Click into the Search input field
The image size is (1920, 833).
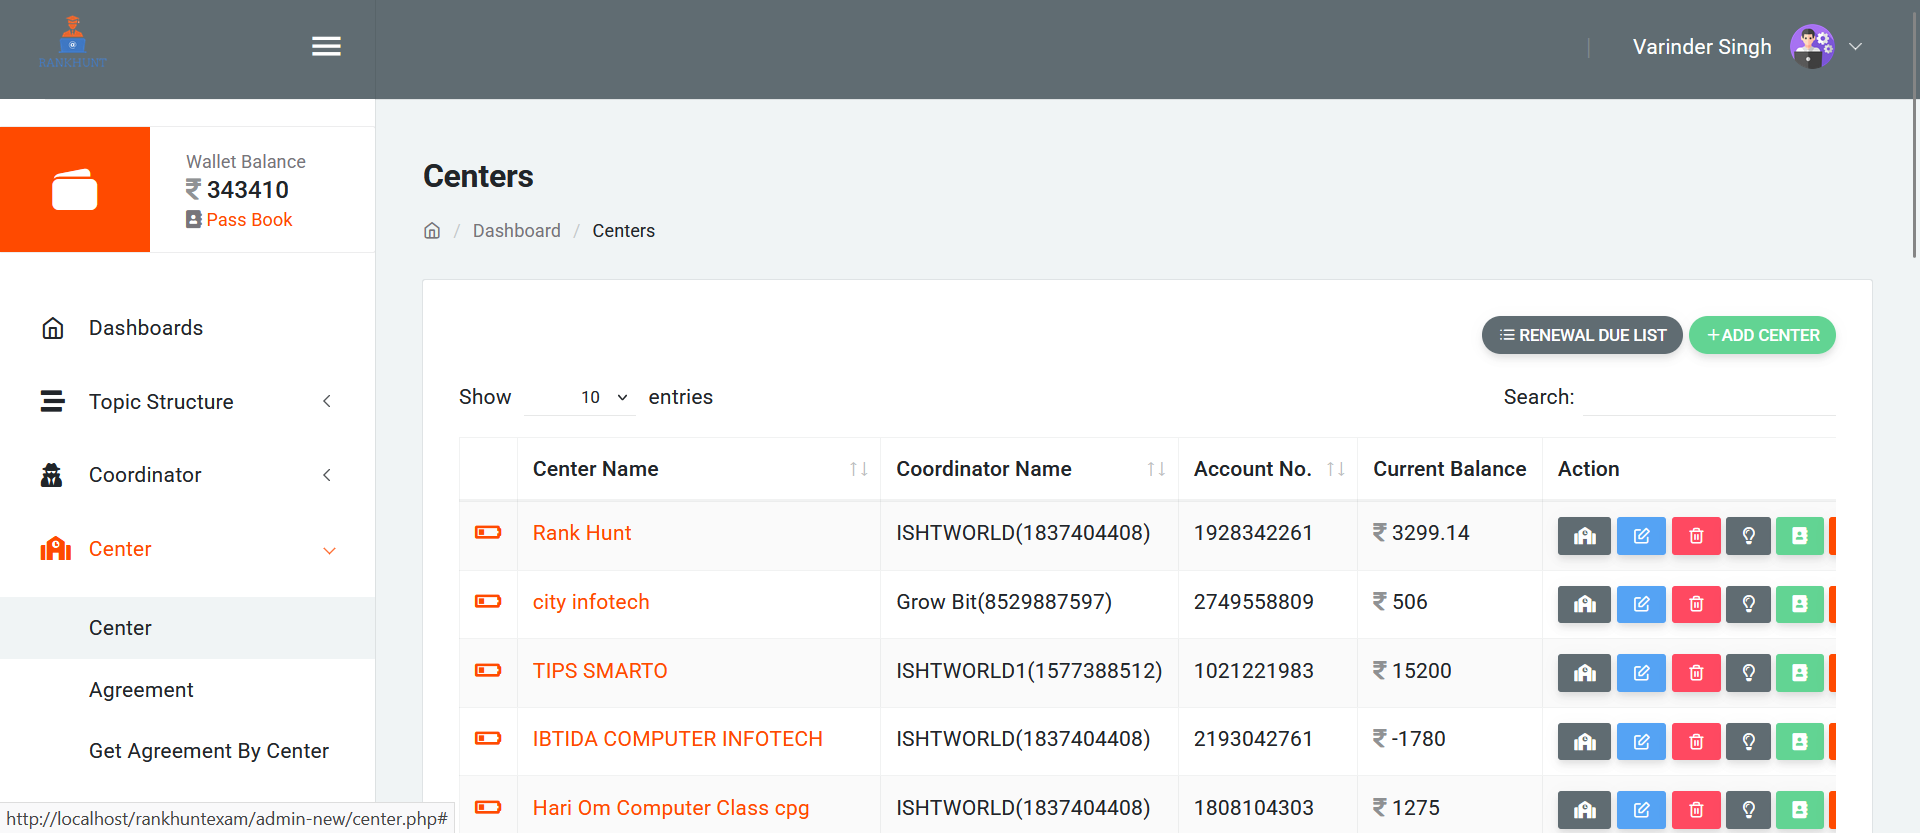coord(1708,397)
